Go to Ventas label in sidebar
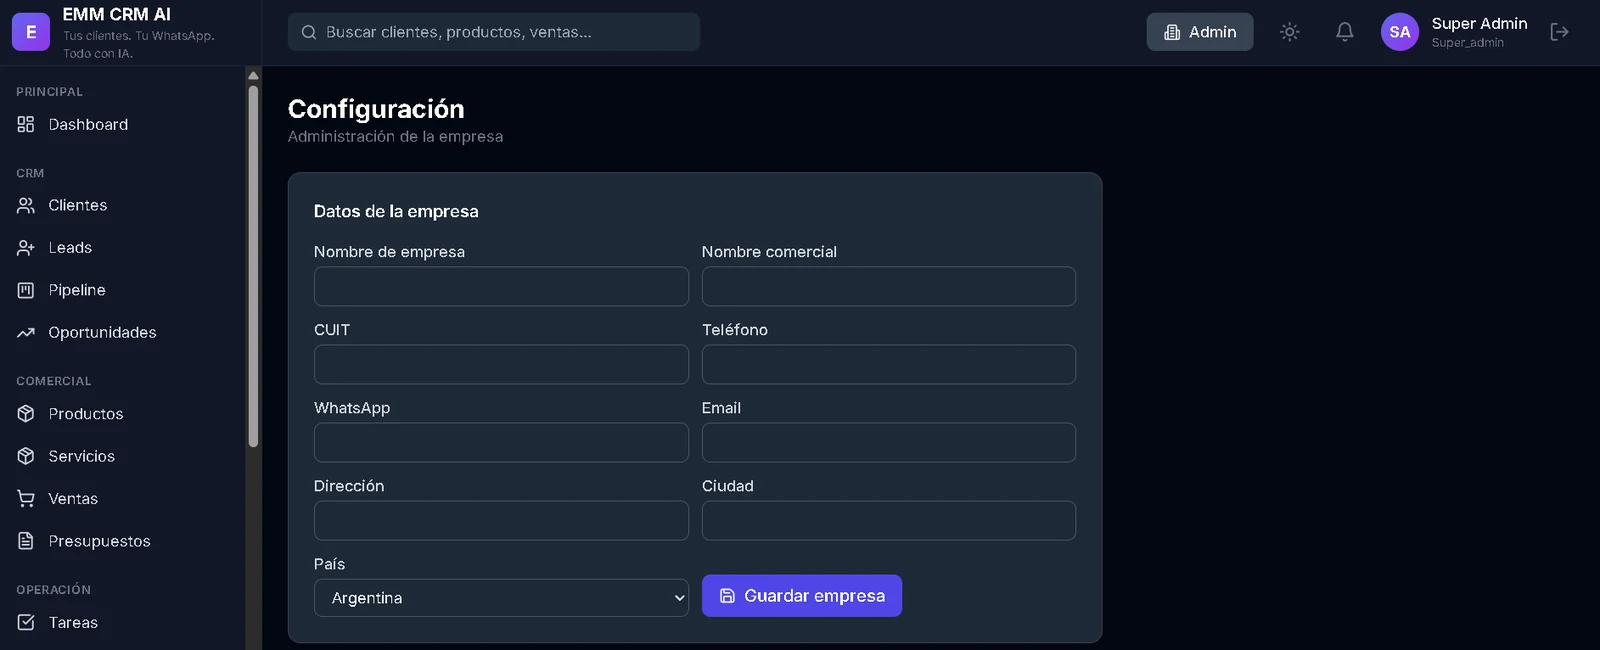Image resolution: width=1600 pixels, height=650 pixels. pyautogui.click(x=73, y=498)
